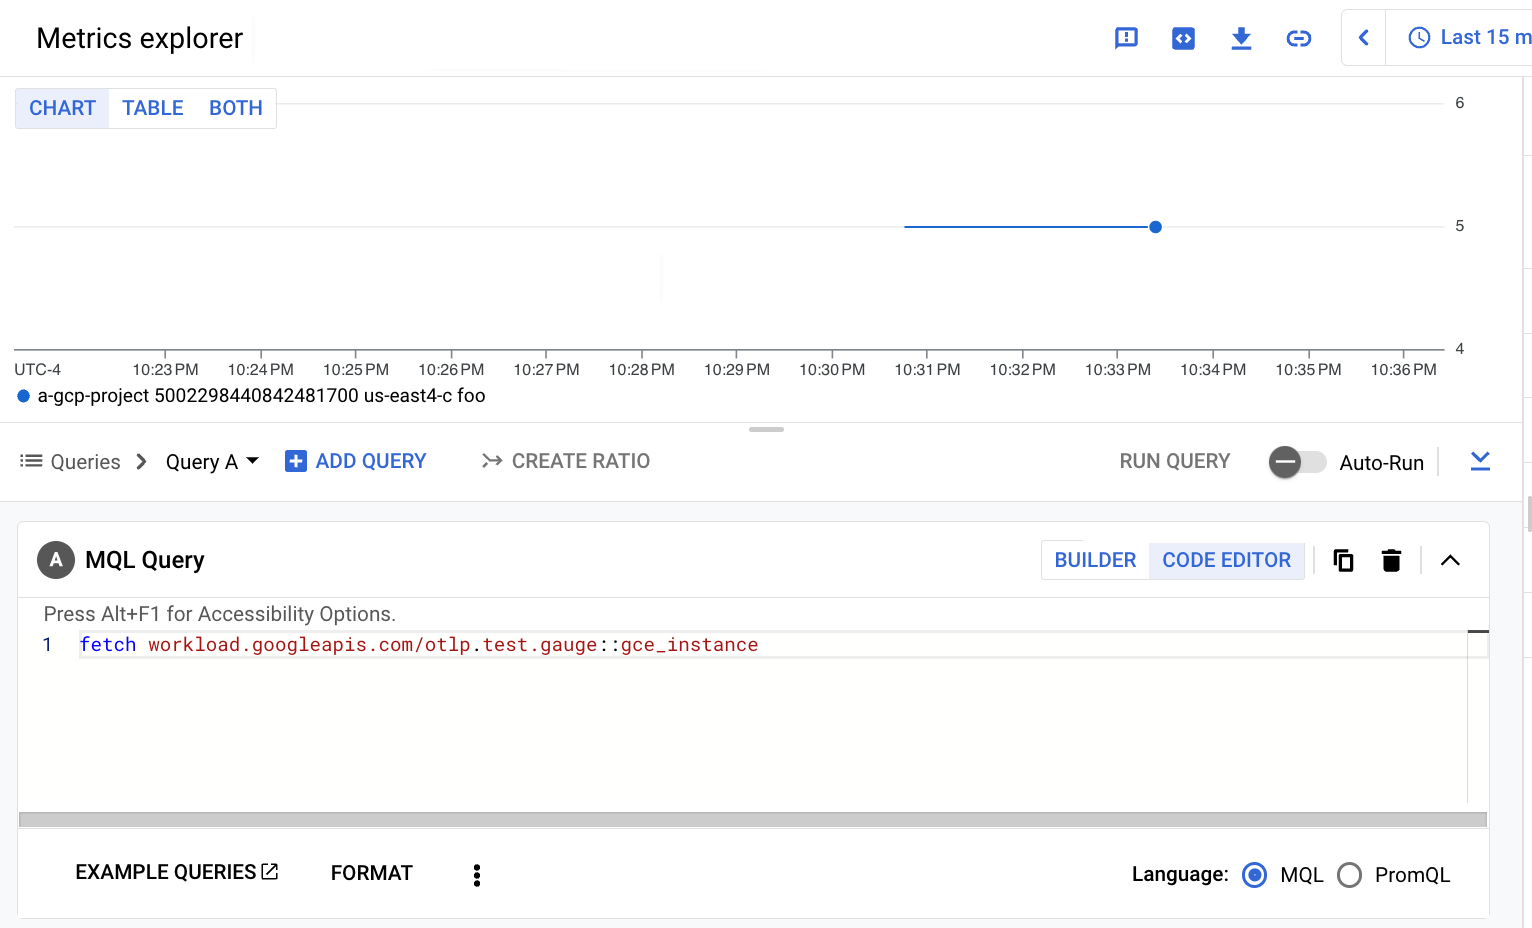Image resolution: width=1532 pixels, height=928 pixels.
Task: Click the pane resize drag handle
Action: tap(766, 429)
